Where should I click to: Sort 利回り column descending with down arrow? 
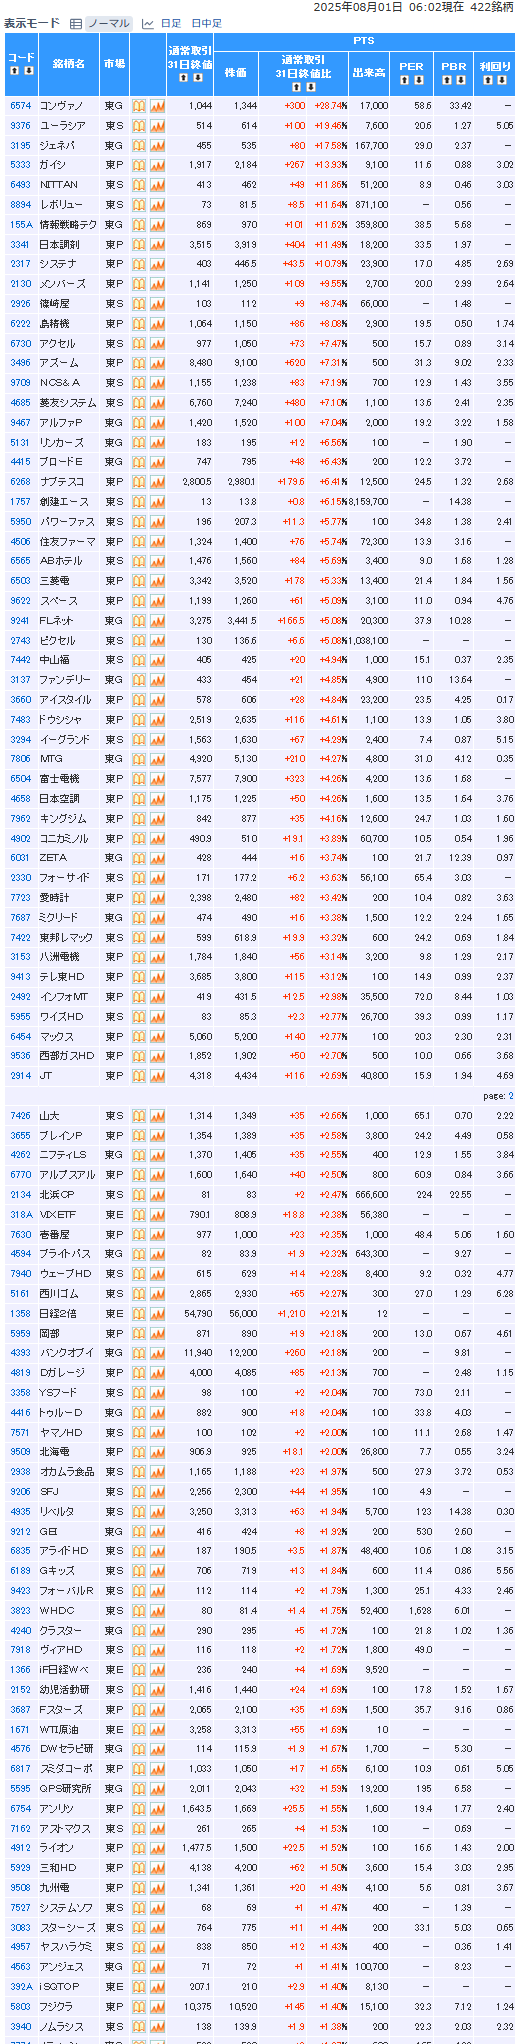(500, 80)
